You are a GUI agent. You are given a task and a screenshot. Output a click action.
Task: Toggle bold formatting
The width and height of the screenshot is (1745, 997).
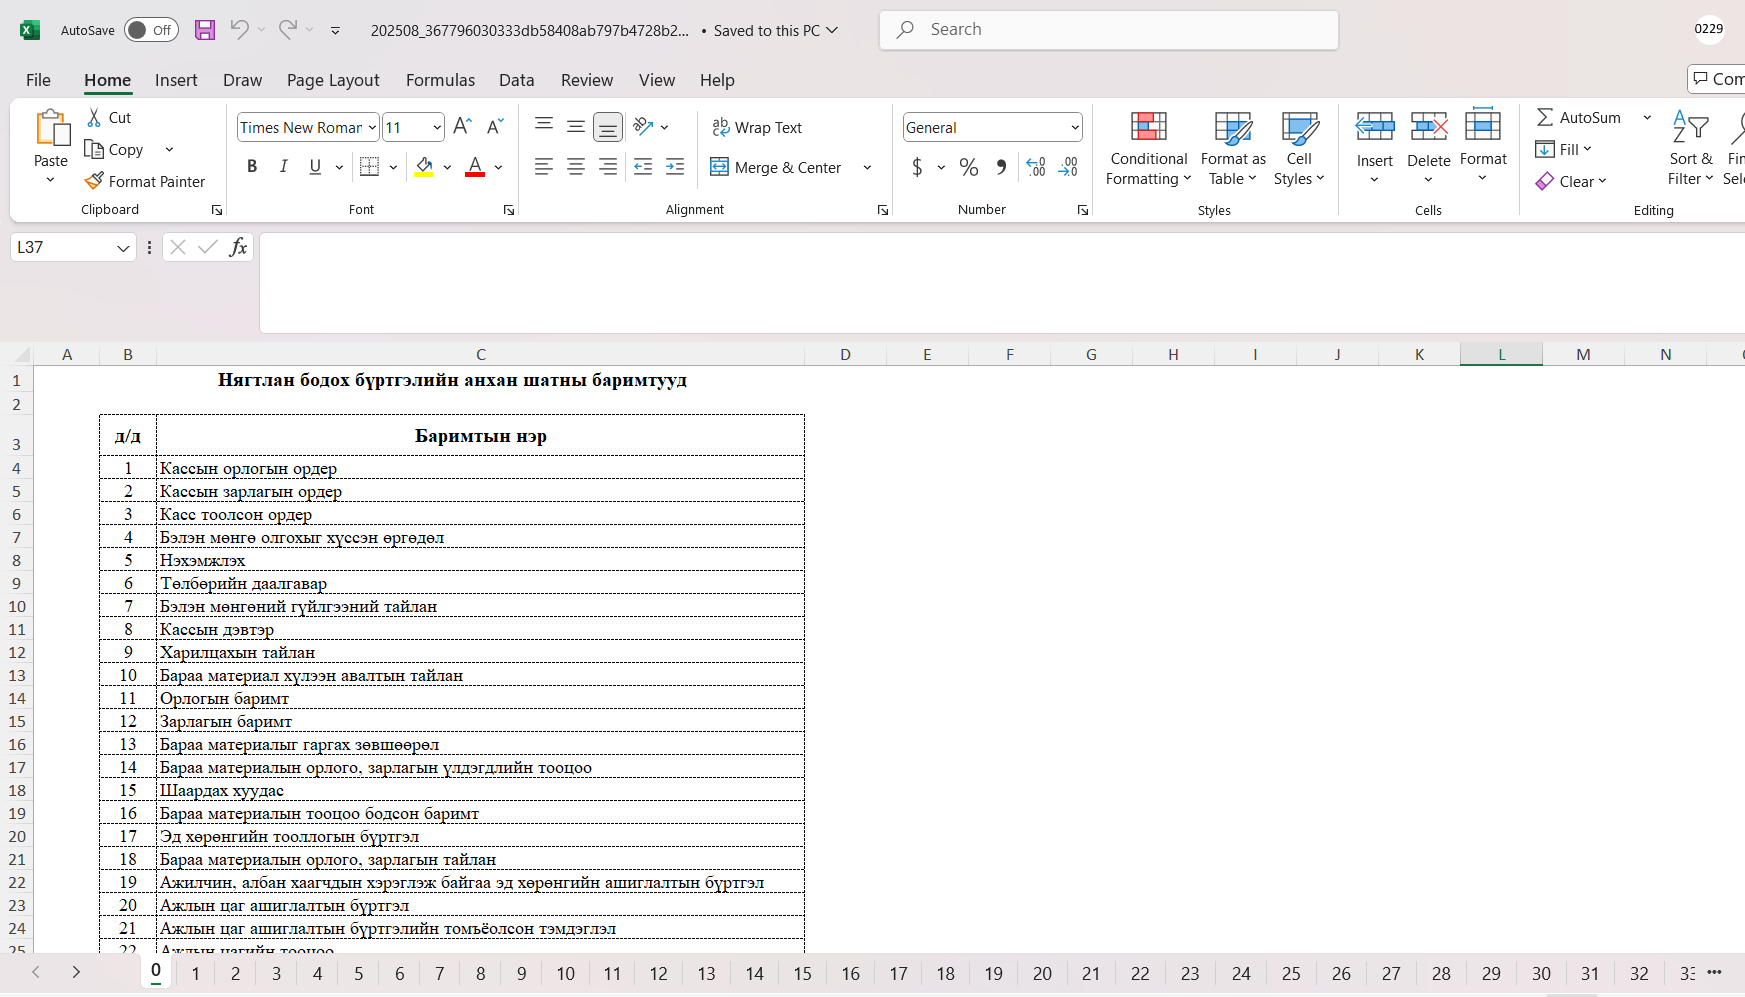(x=252, y=167)
